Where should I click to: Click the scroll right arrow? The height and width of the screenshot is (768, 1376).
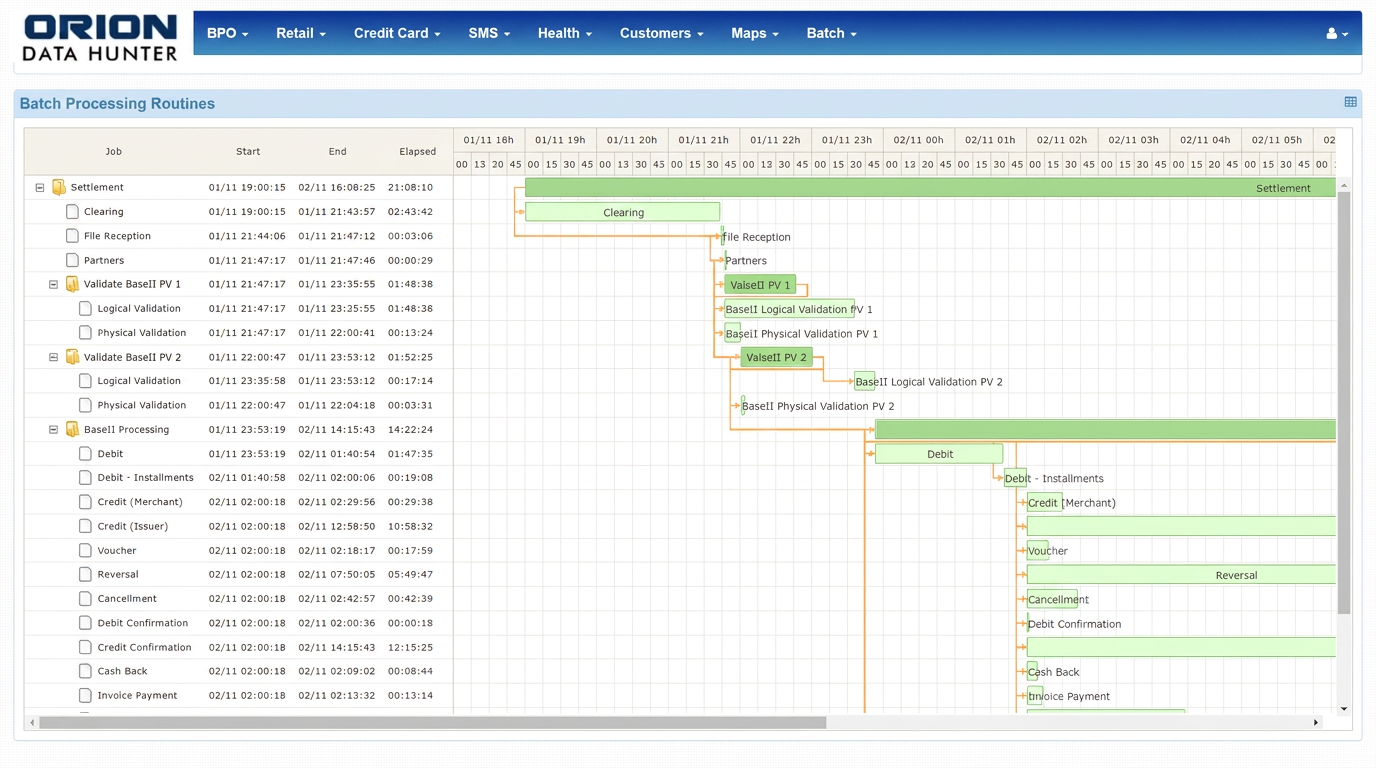(1316, 722)
